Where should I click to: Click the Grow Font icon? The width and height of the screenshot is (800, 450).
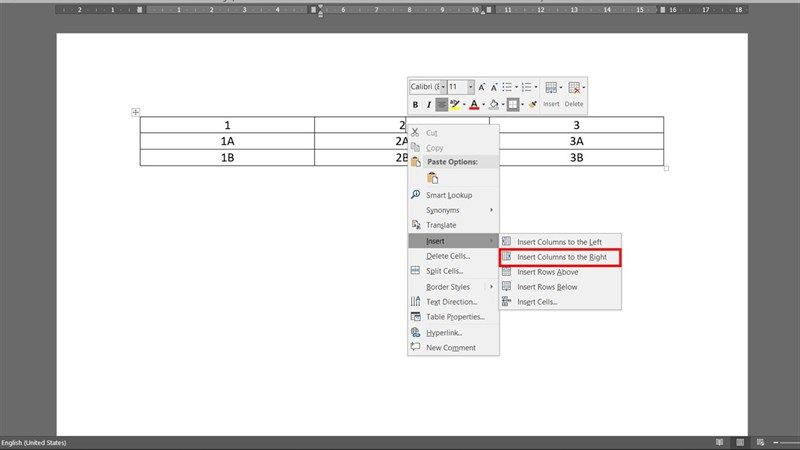[482, 88]
